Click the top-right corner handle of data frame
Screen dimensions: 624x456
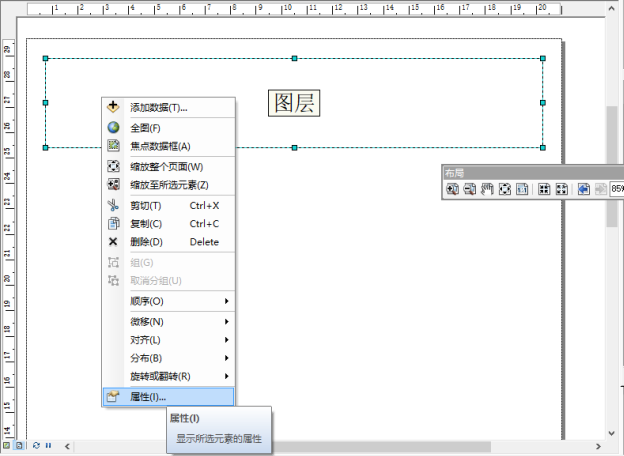543,58
